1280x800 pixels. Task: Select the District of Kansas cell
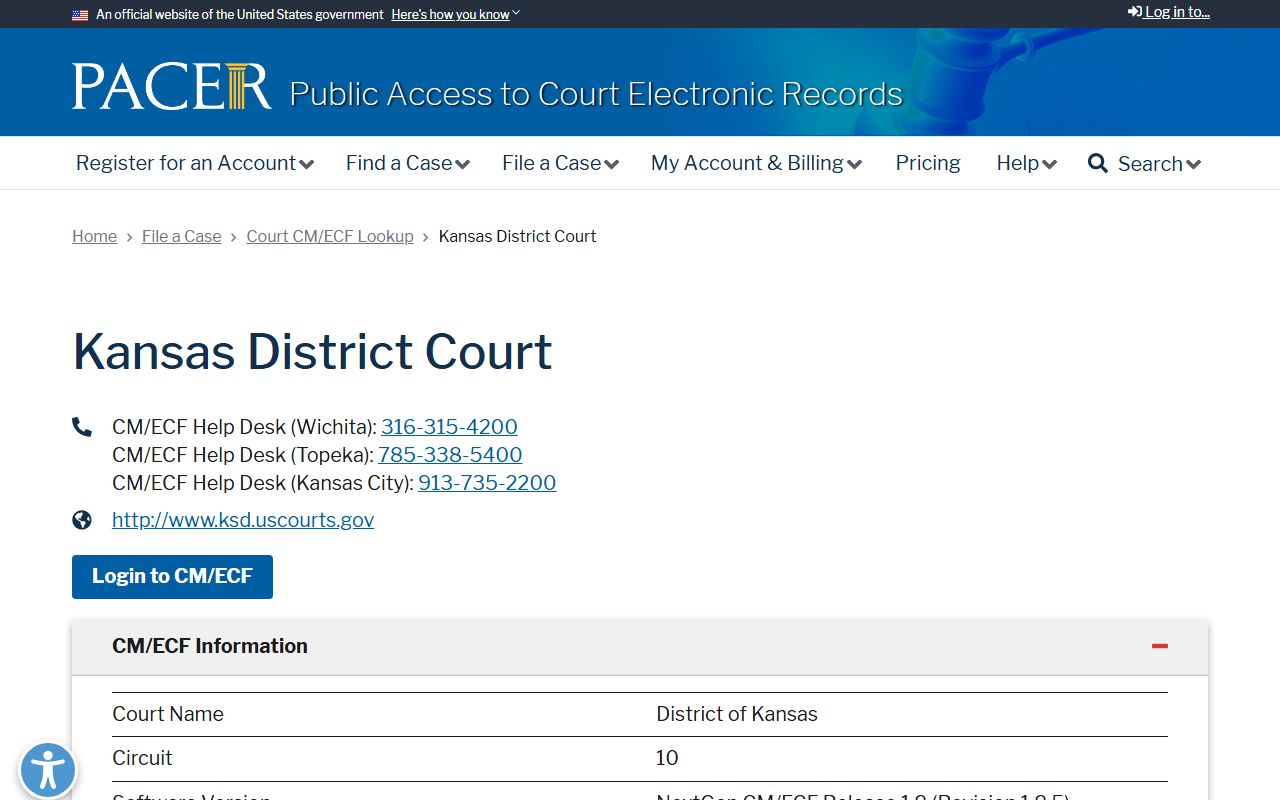[737, 714]
